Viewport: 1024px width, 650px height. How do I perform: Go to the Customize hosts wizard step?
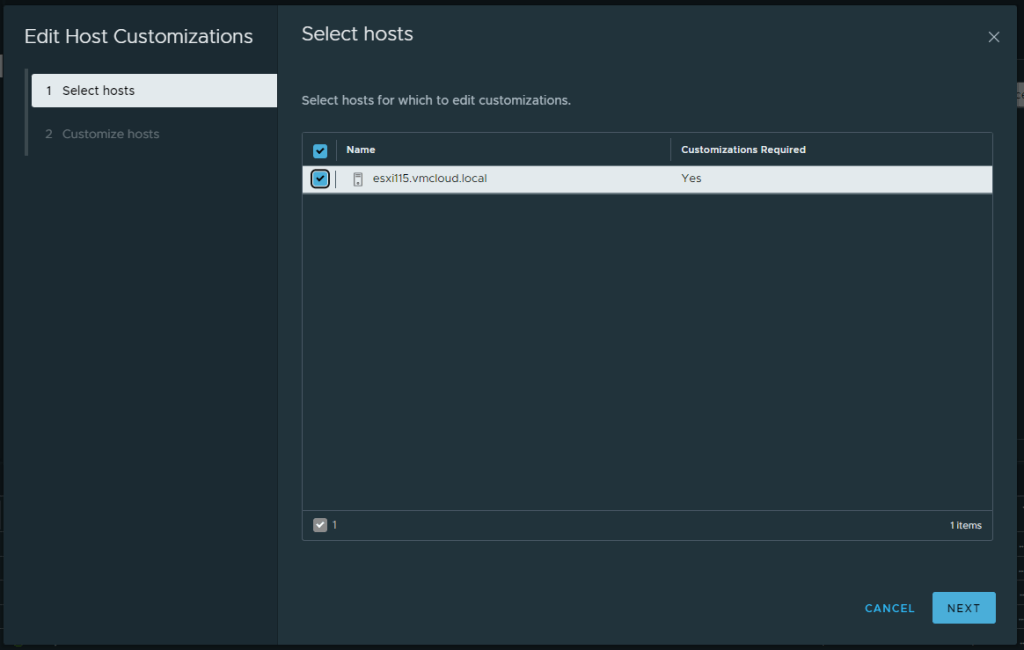point(110,134)
